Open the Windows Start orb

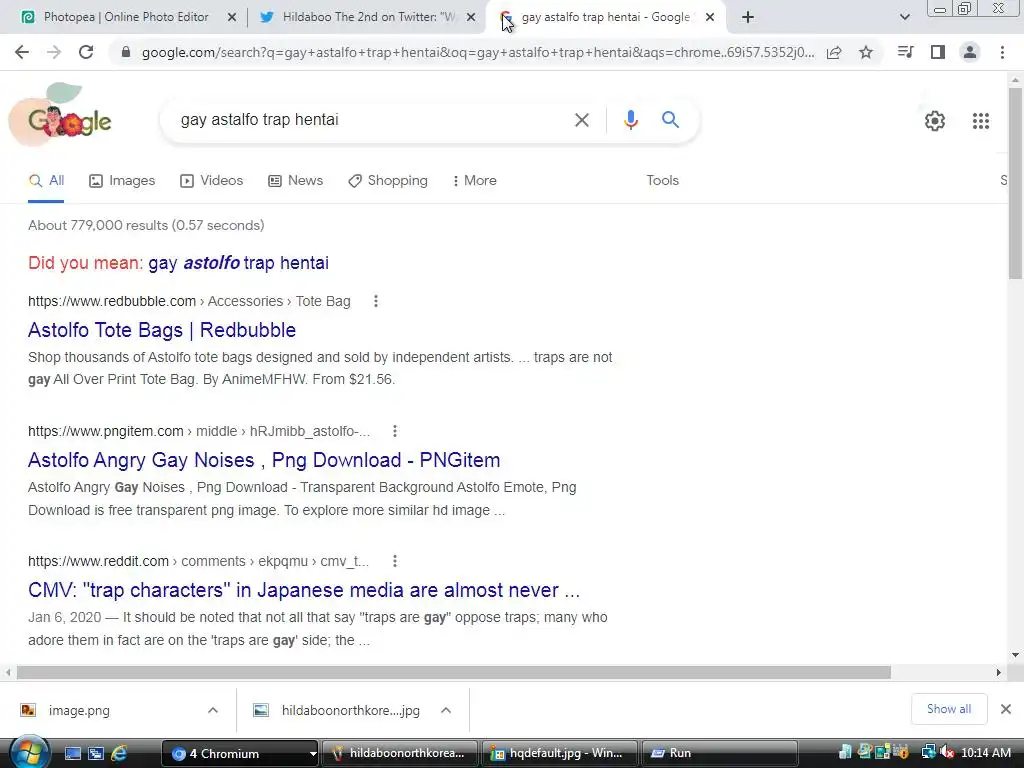point(29,752)
